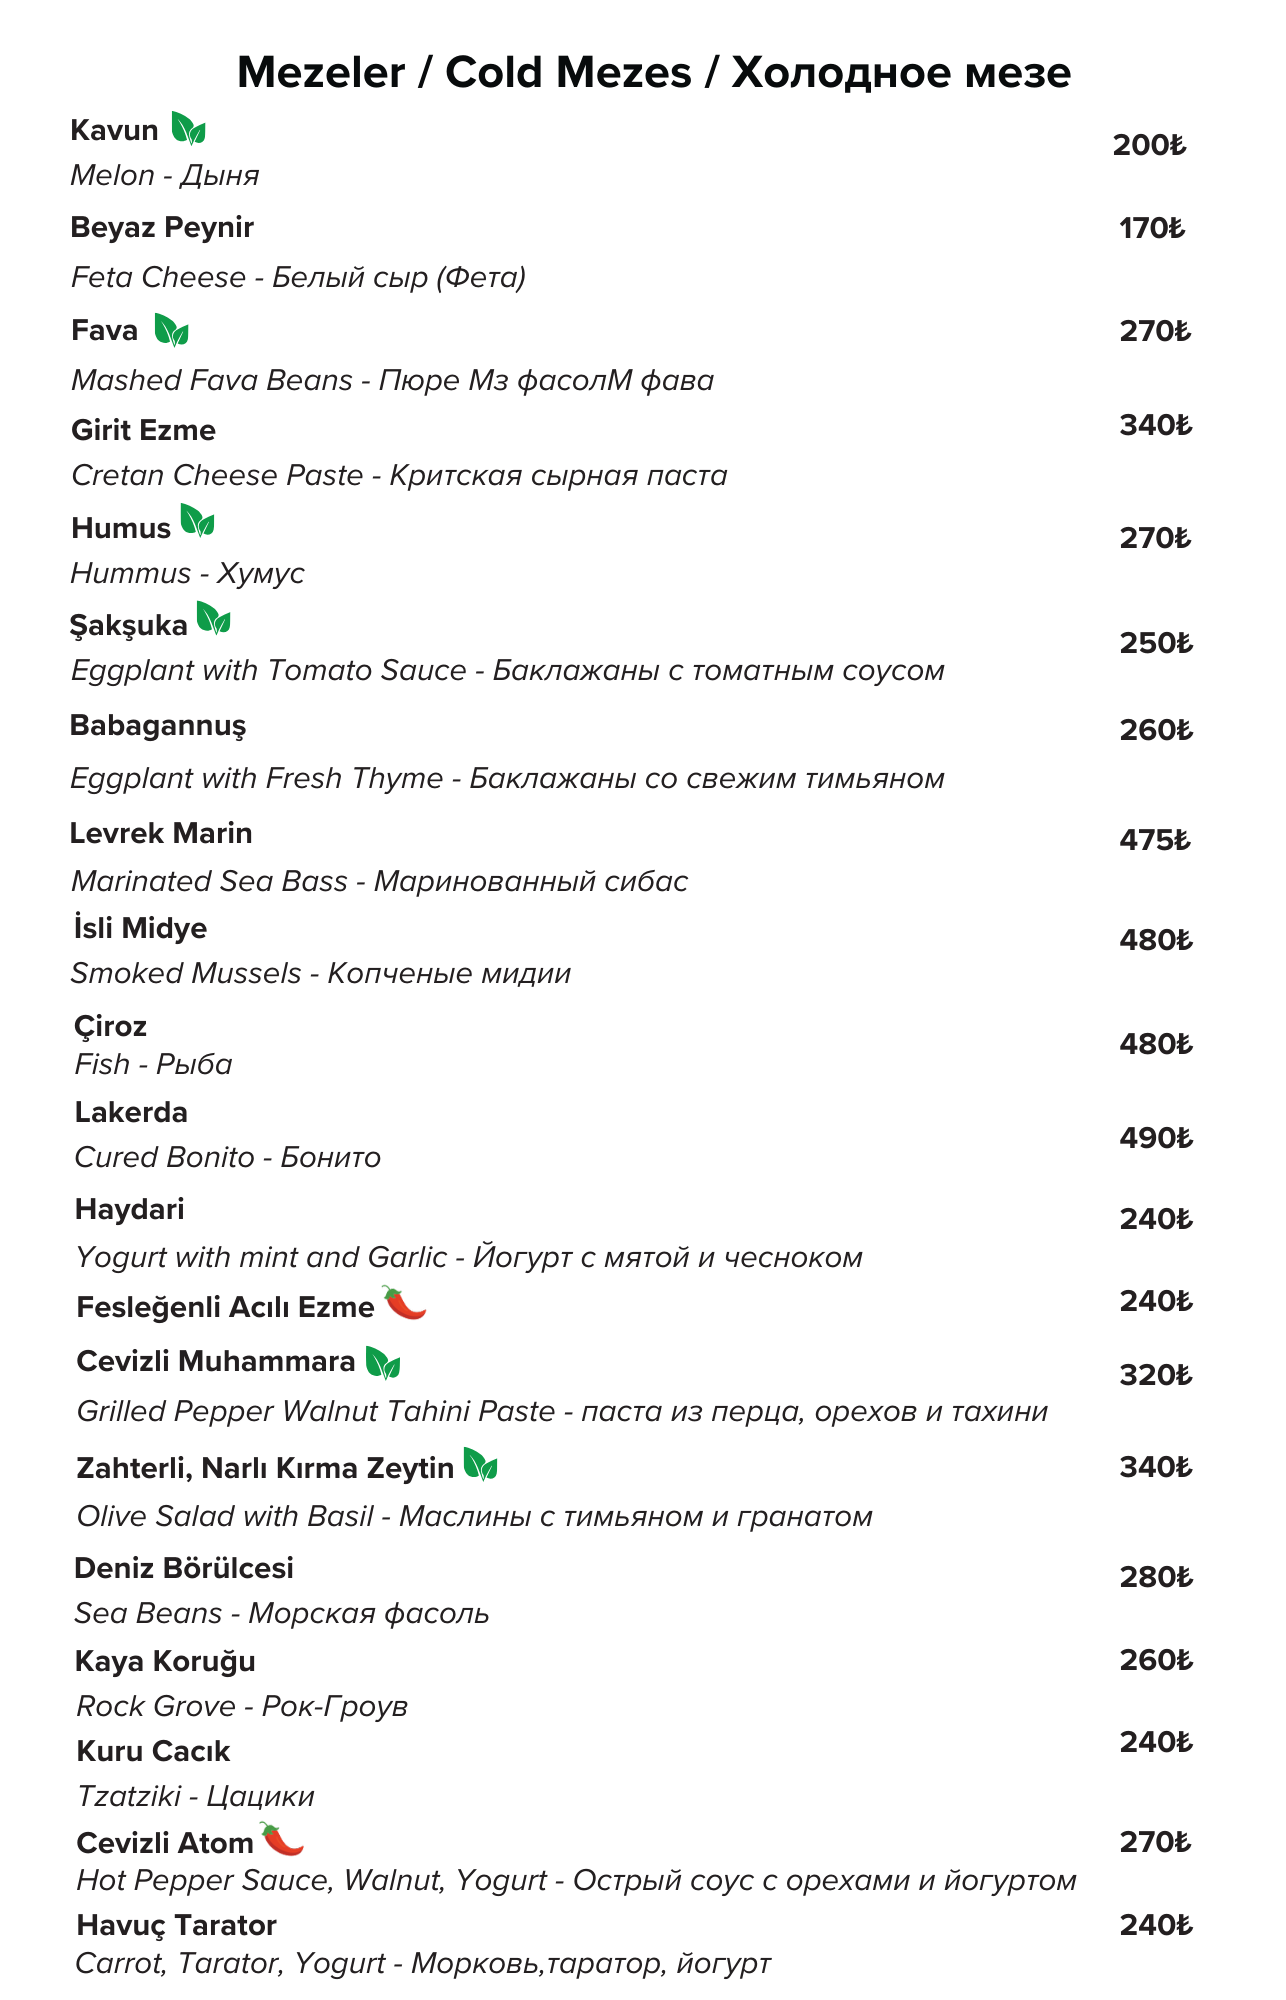Click the vegan leaf icon beside Kavun
The image size is (1286, 2000).
pos(188,129)
